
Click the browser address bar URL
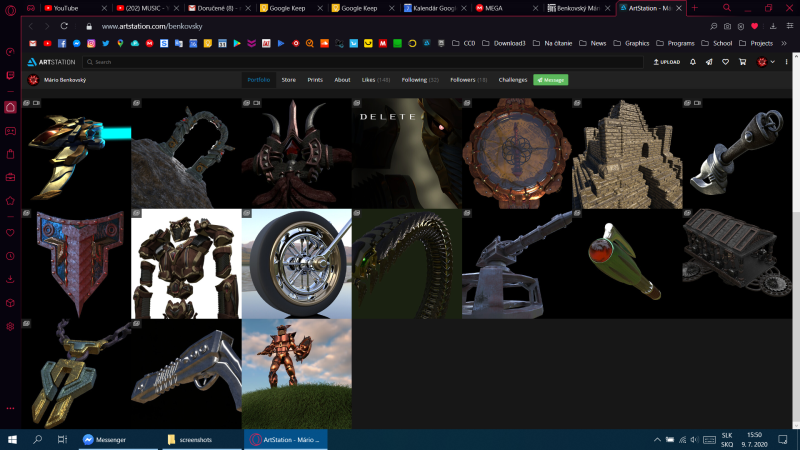pos(152,26)
